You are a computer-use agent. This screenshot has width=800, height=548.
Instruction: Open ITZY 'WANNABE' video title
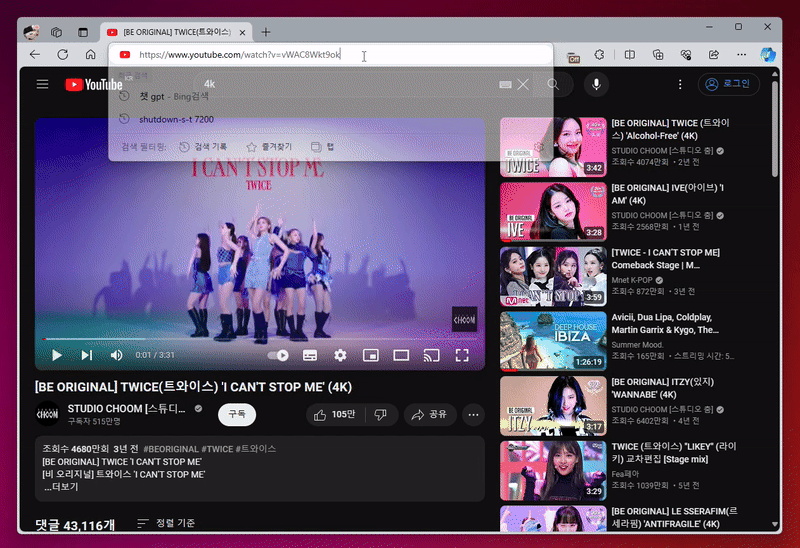pos(663,388)
